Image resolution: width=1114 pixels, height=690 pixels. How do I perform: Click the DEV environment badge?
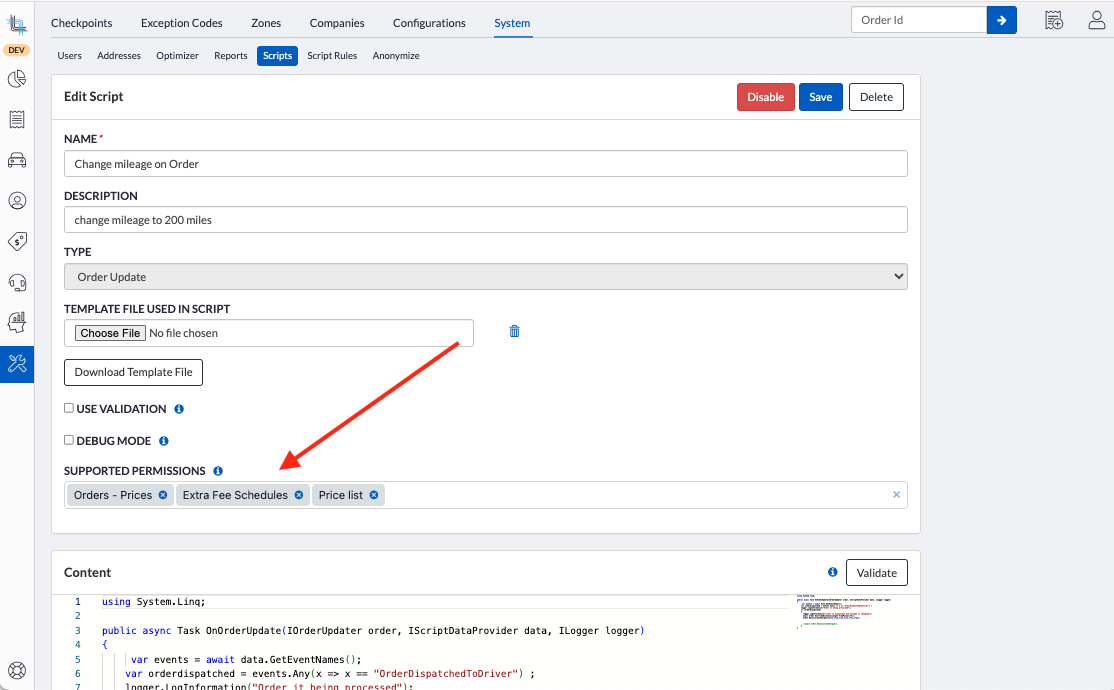[16, 50]
